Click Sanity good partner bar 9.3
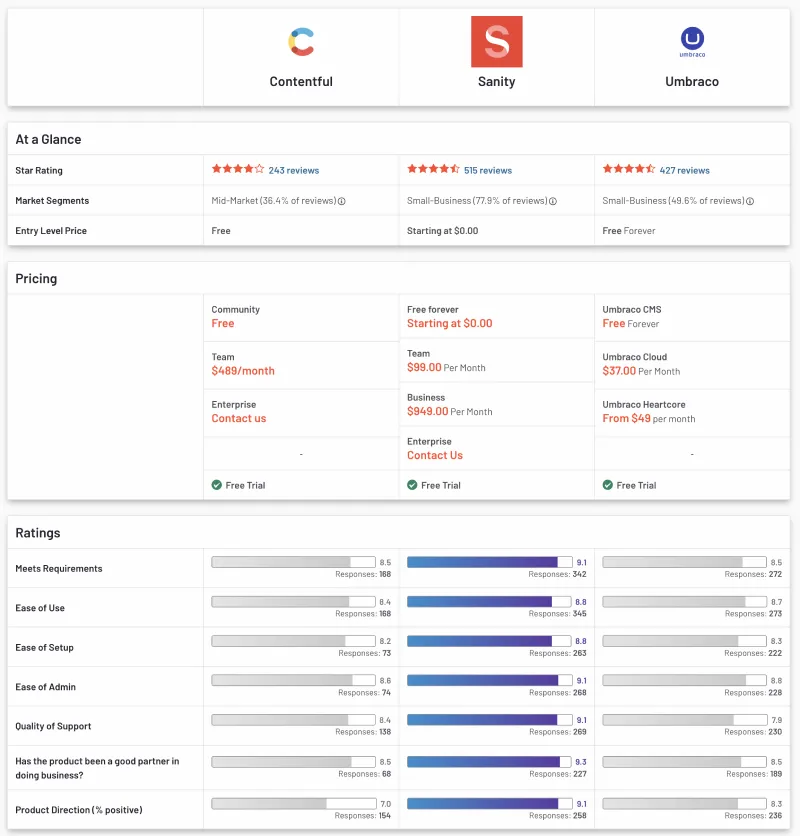The width and height of the screenshot is (800, 836). [490, 762]
